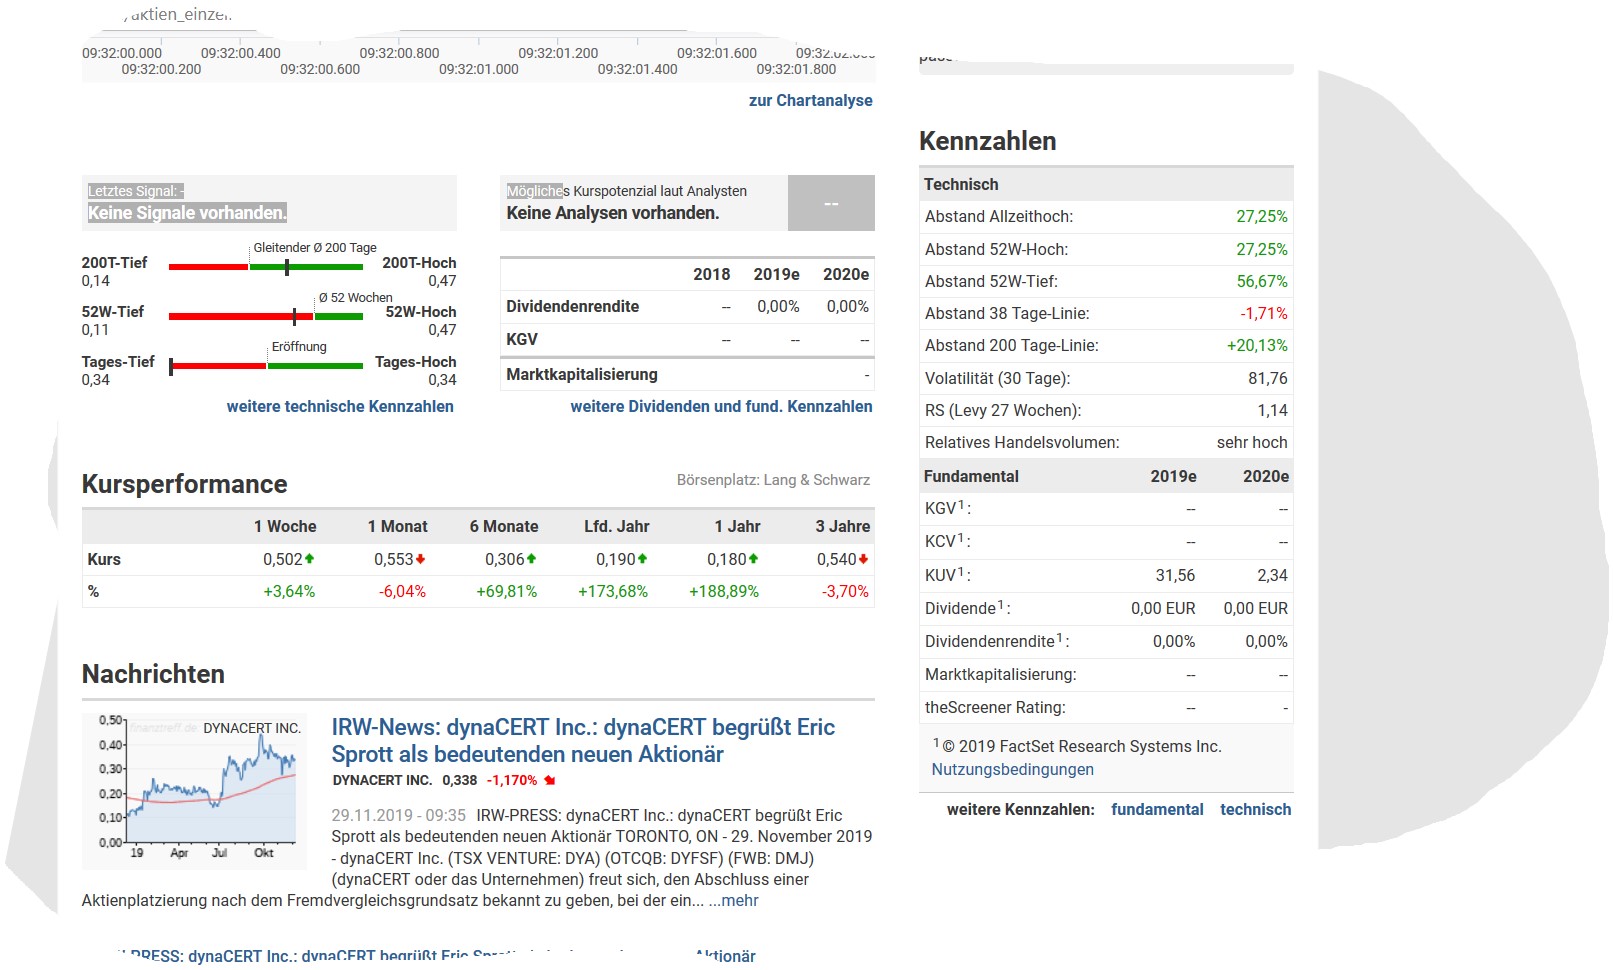
Task: Click the ...mehr link in the news teaser
Action: 734,900
